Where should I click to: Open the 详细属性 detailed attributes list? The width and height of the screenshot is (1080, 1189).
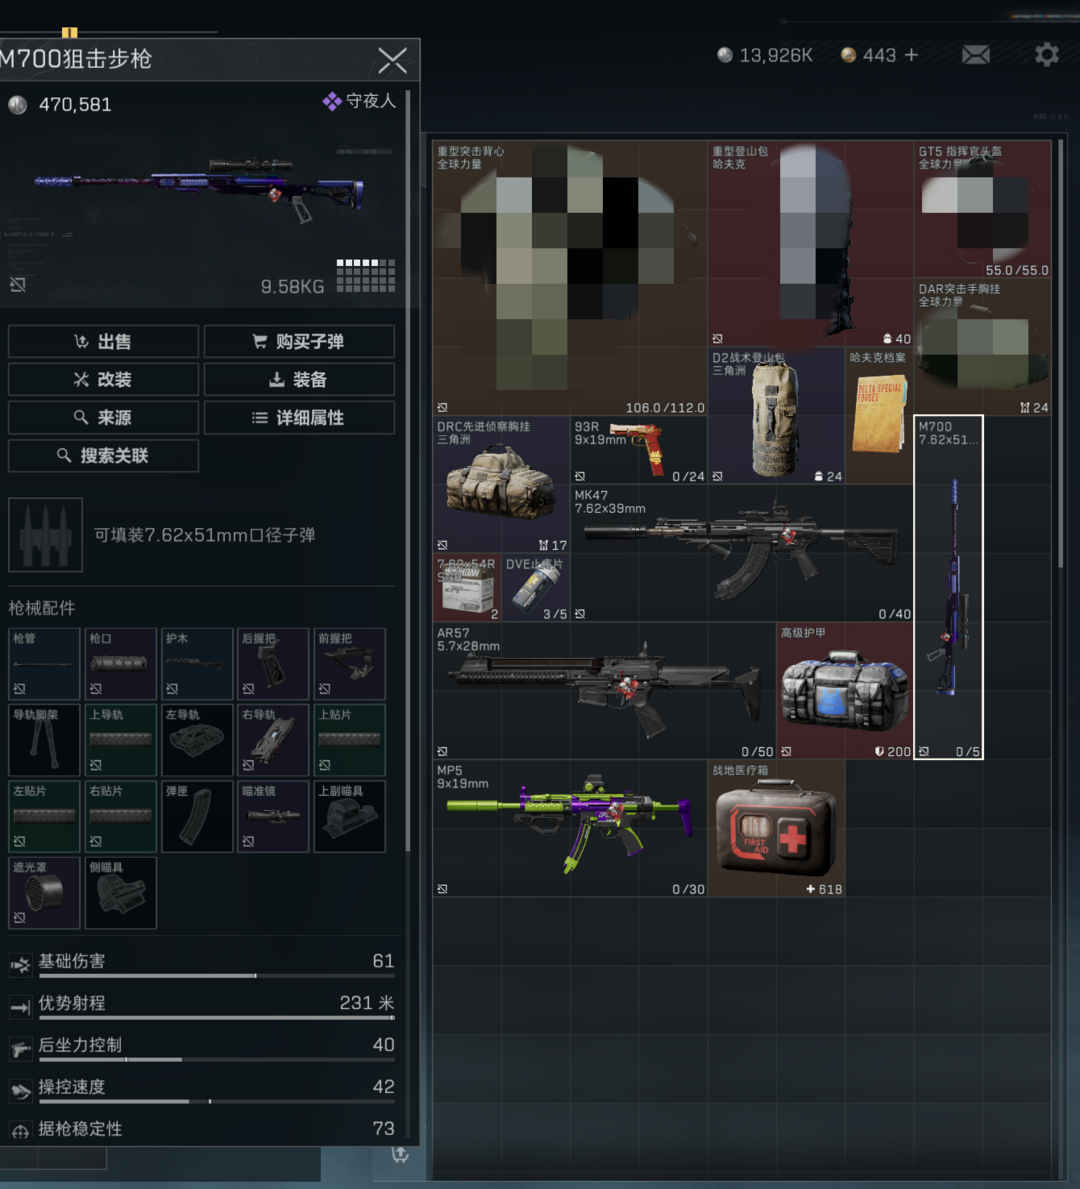point(299,417)
